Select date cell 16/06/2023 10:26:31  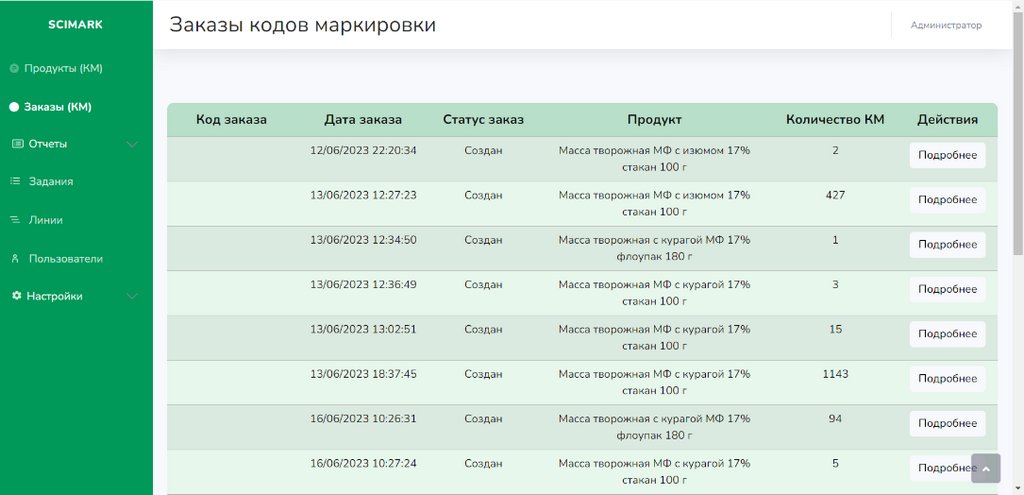363,419
